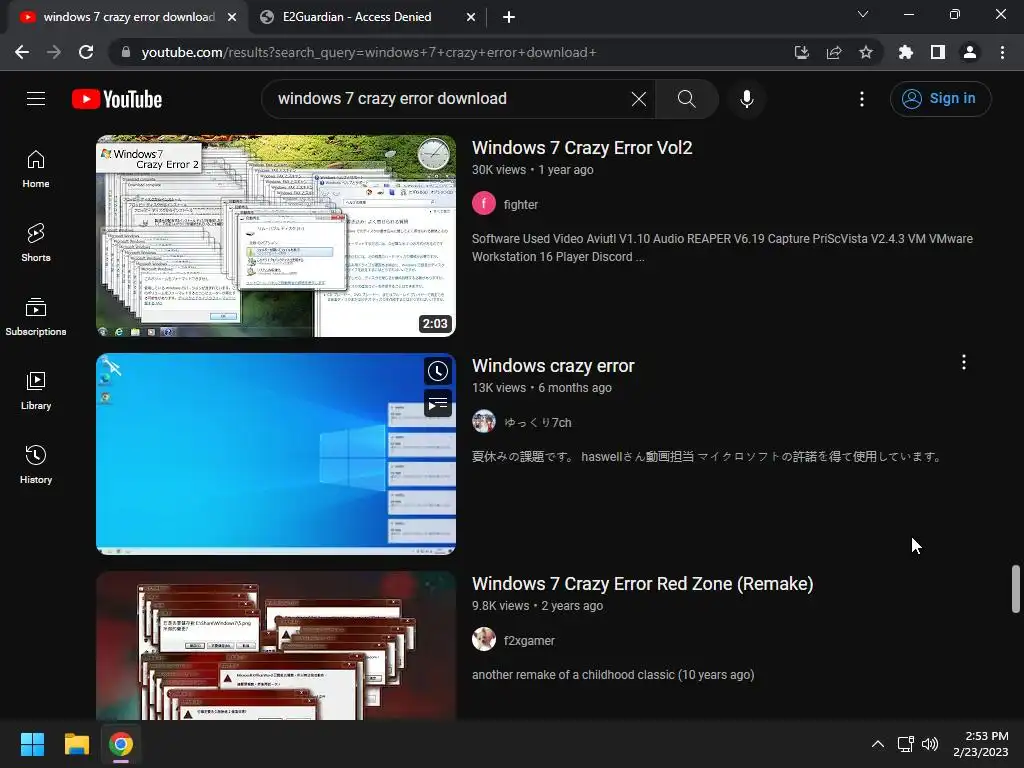Visit the fighter channel name
1024x768 pixels.
[520, 204]
